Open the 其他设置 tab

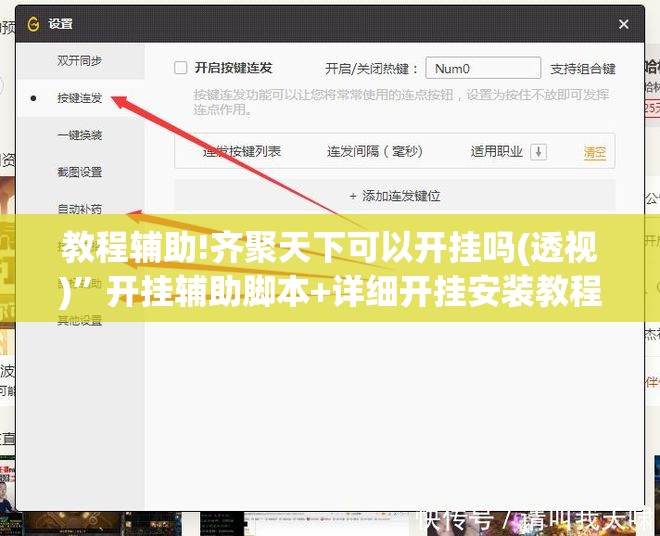[80, 320]
